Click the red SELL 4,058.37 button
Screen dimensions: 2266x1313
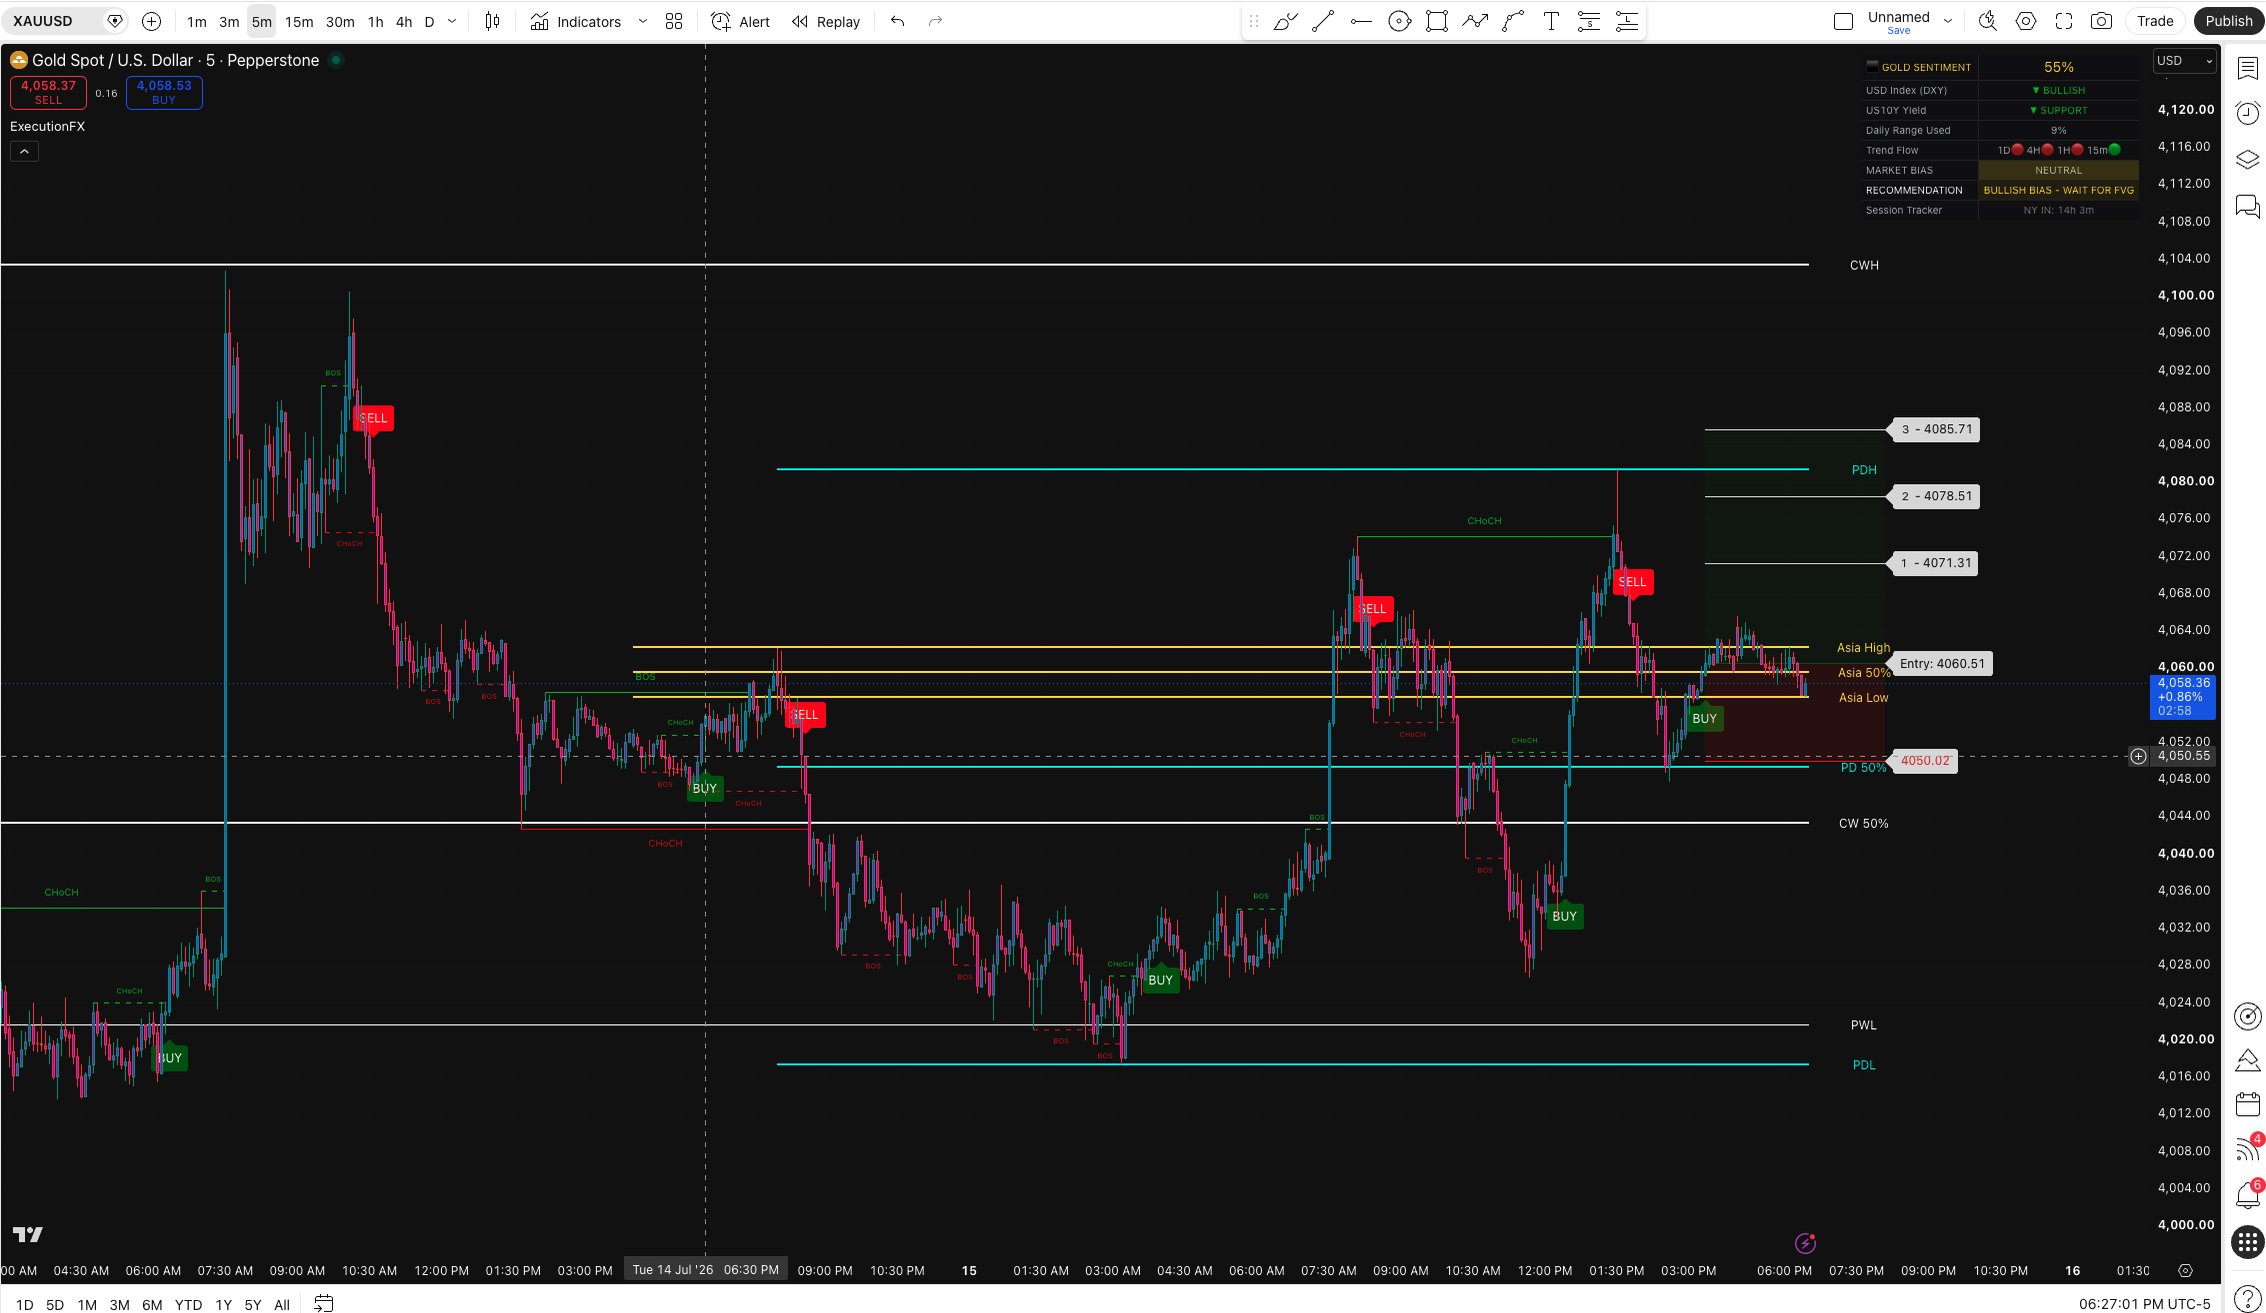point(48,92)
